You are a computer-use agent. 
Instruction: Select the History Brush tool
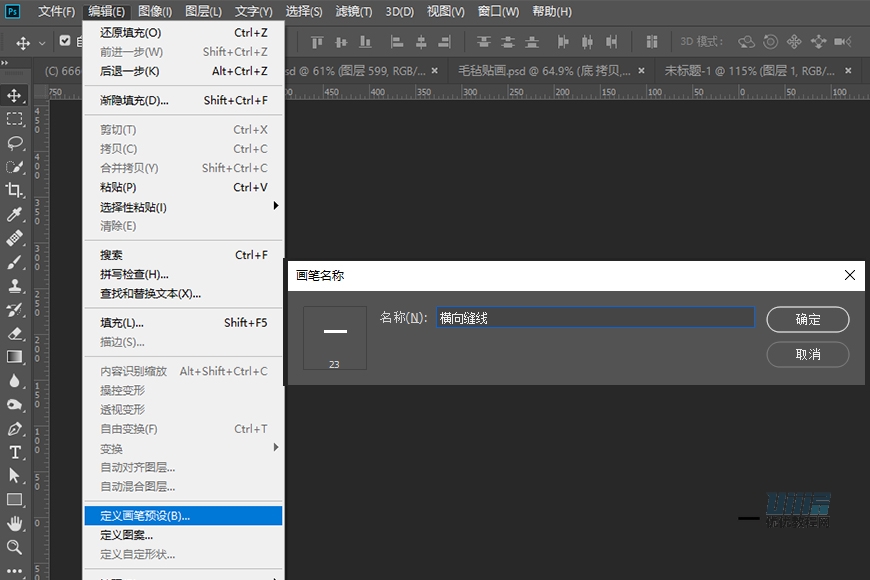click(14, 310)
